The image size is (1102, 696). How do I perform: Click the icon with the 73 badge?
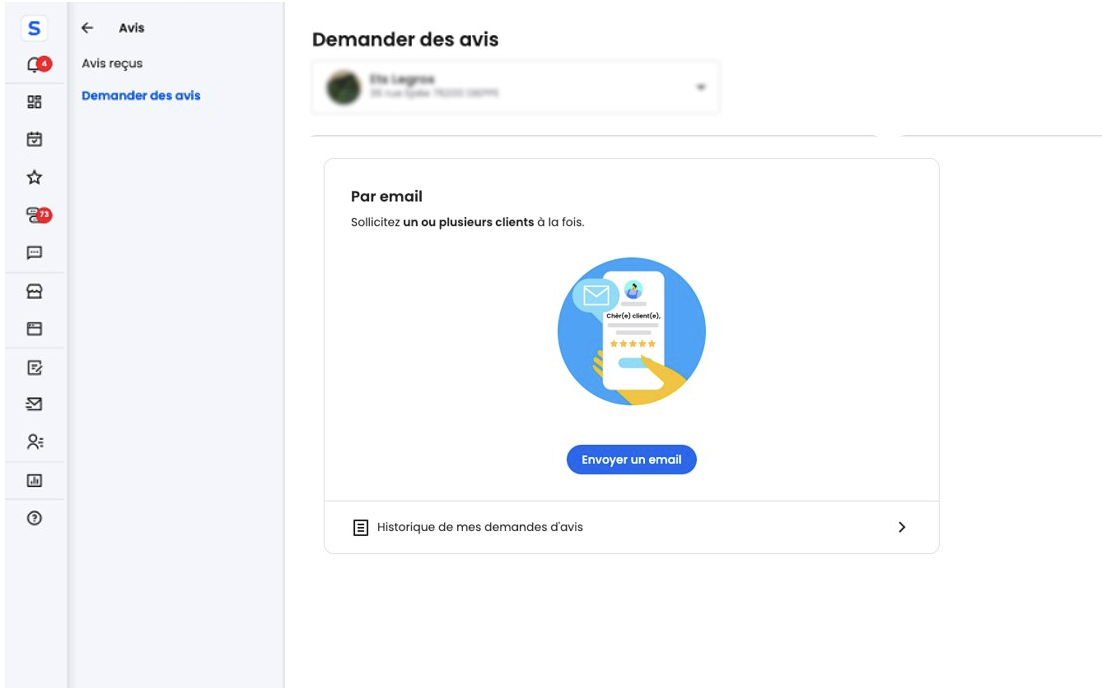[x=37, y=214]
